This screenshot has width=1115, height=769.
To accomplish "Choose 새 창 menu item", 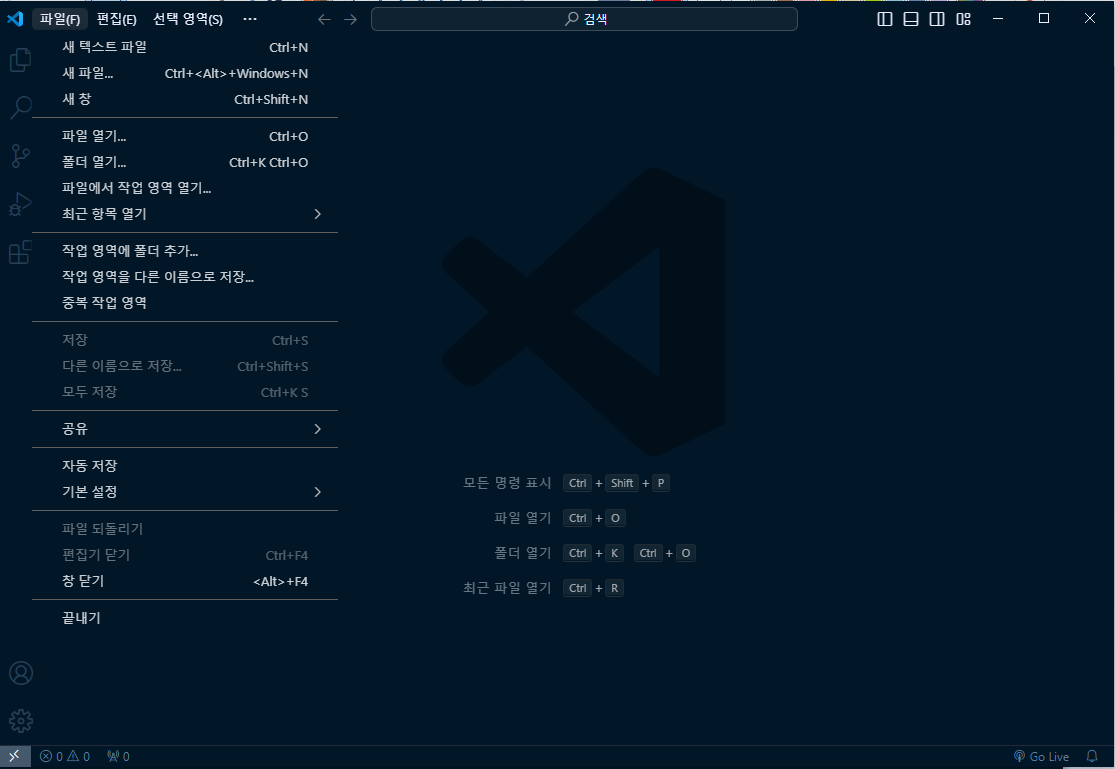I will click(x=185, y=99).
